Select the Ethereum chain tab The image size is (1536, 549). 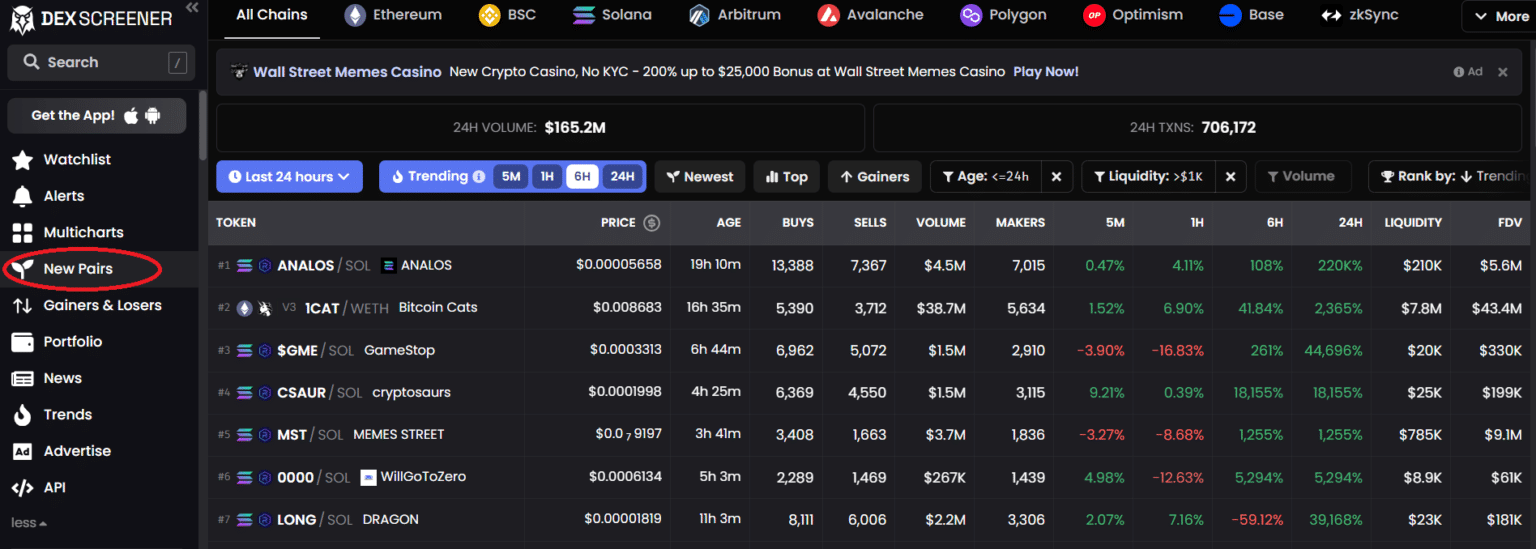pyautogui.click(x=393, y=15)
